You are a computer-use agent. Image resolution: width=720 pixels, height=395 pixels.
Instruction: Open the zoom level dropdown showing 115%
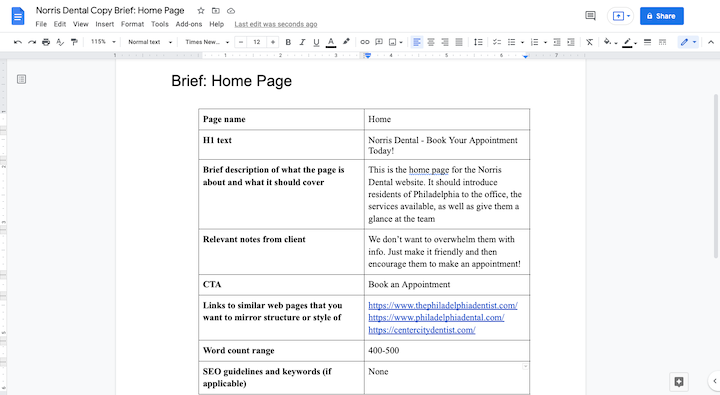pos(103,42)
